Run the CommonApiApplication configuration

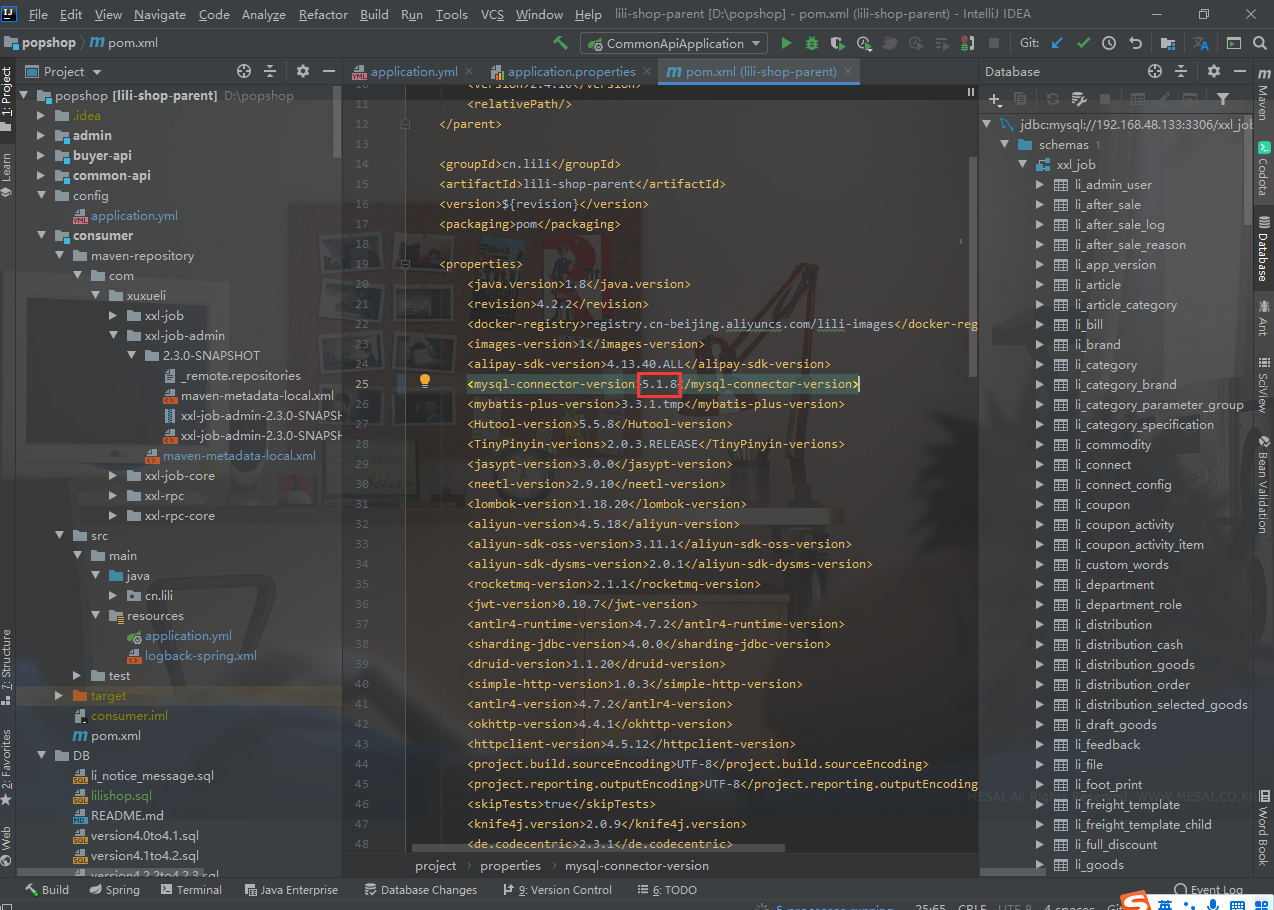coord(786,43)
